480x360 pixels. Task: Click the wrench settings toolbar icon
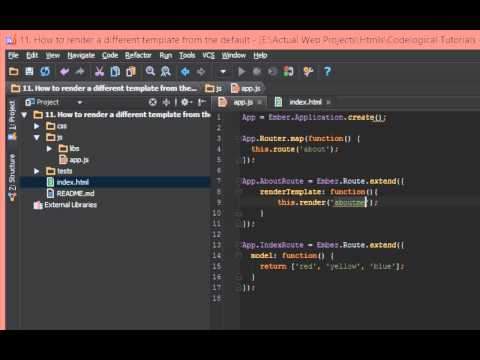(x=308, y=71)
